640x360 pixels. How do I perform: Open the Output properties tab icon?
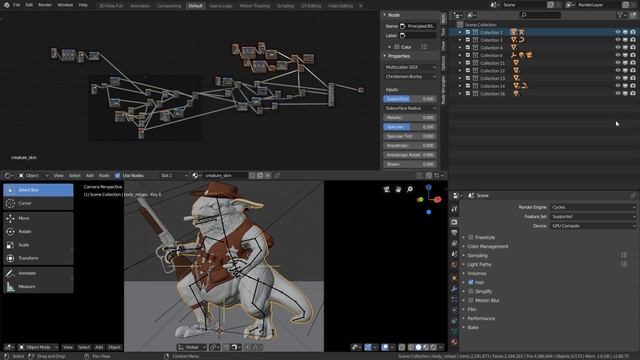(x=454, y=233)
